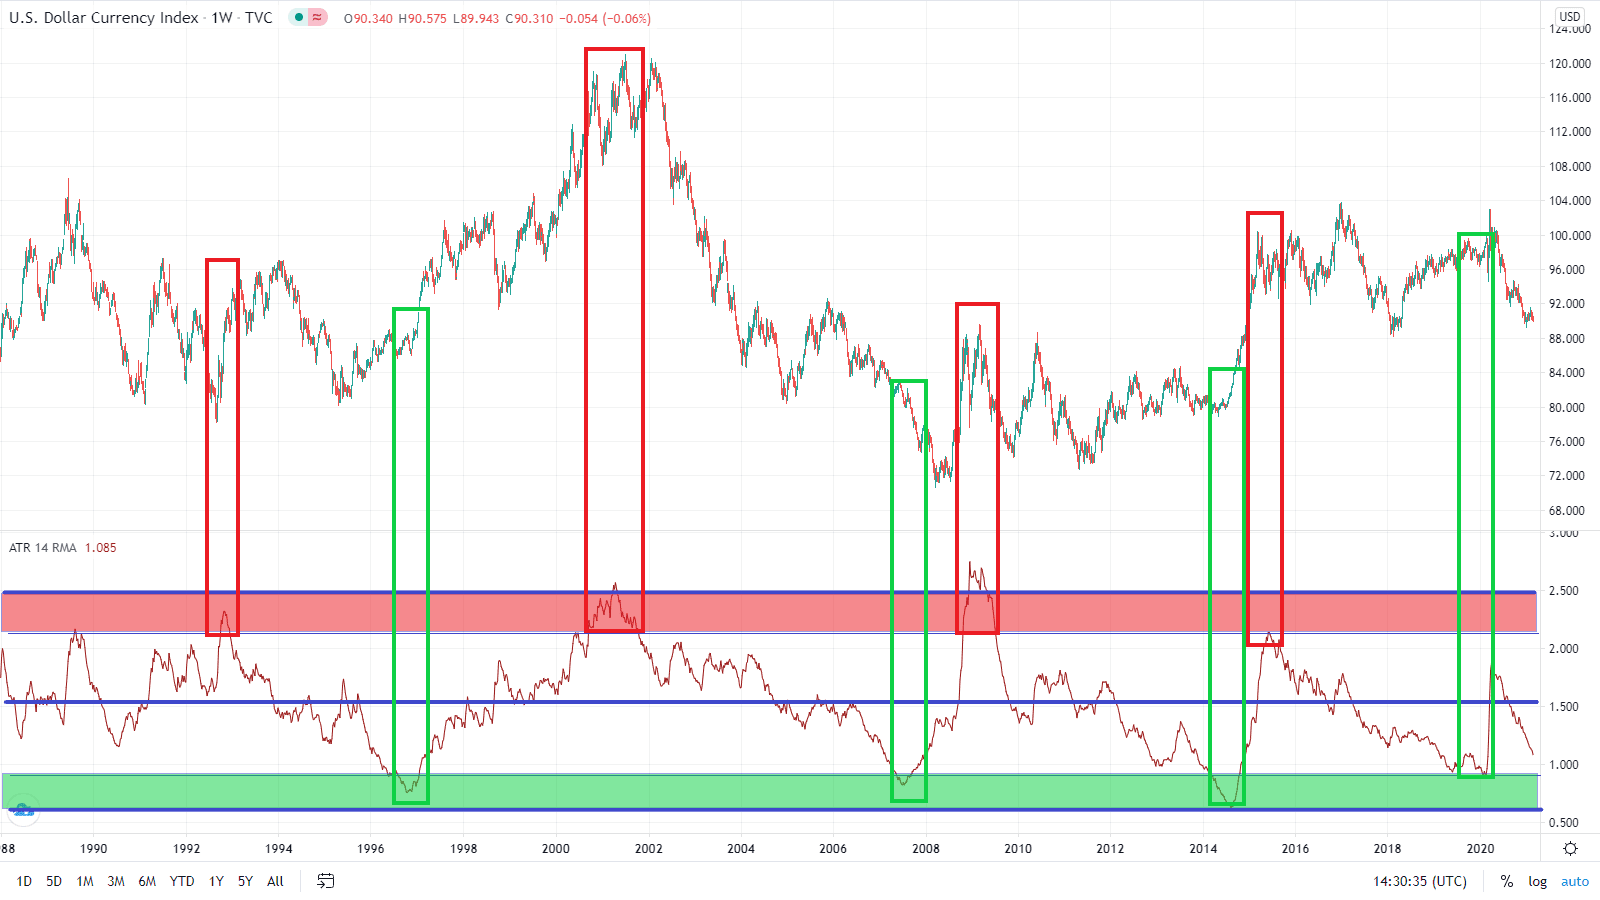
Task: Select the 1D time range
Action: coord(24,881)
